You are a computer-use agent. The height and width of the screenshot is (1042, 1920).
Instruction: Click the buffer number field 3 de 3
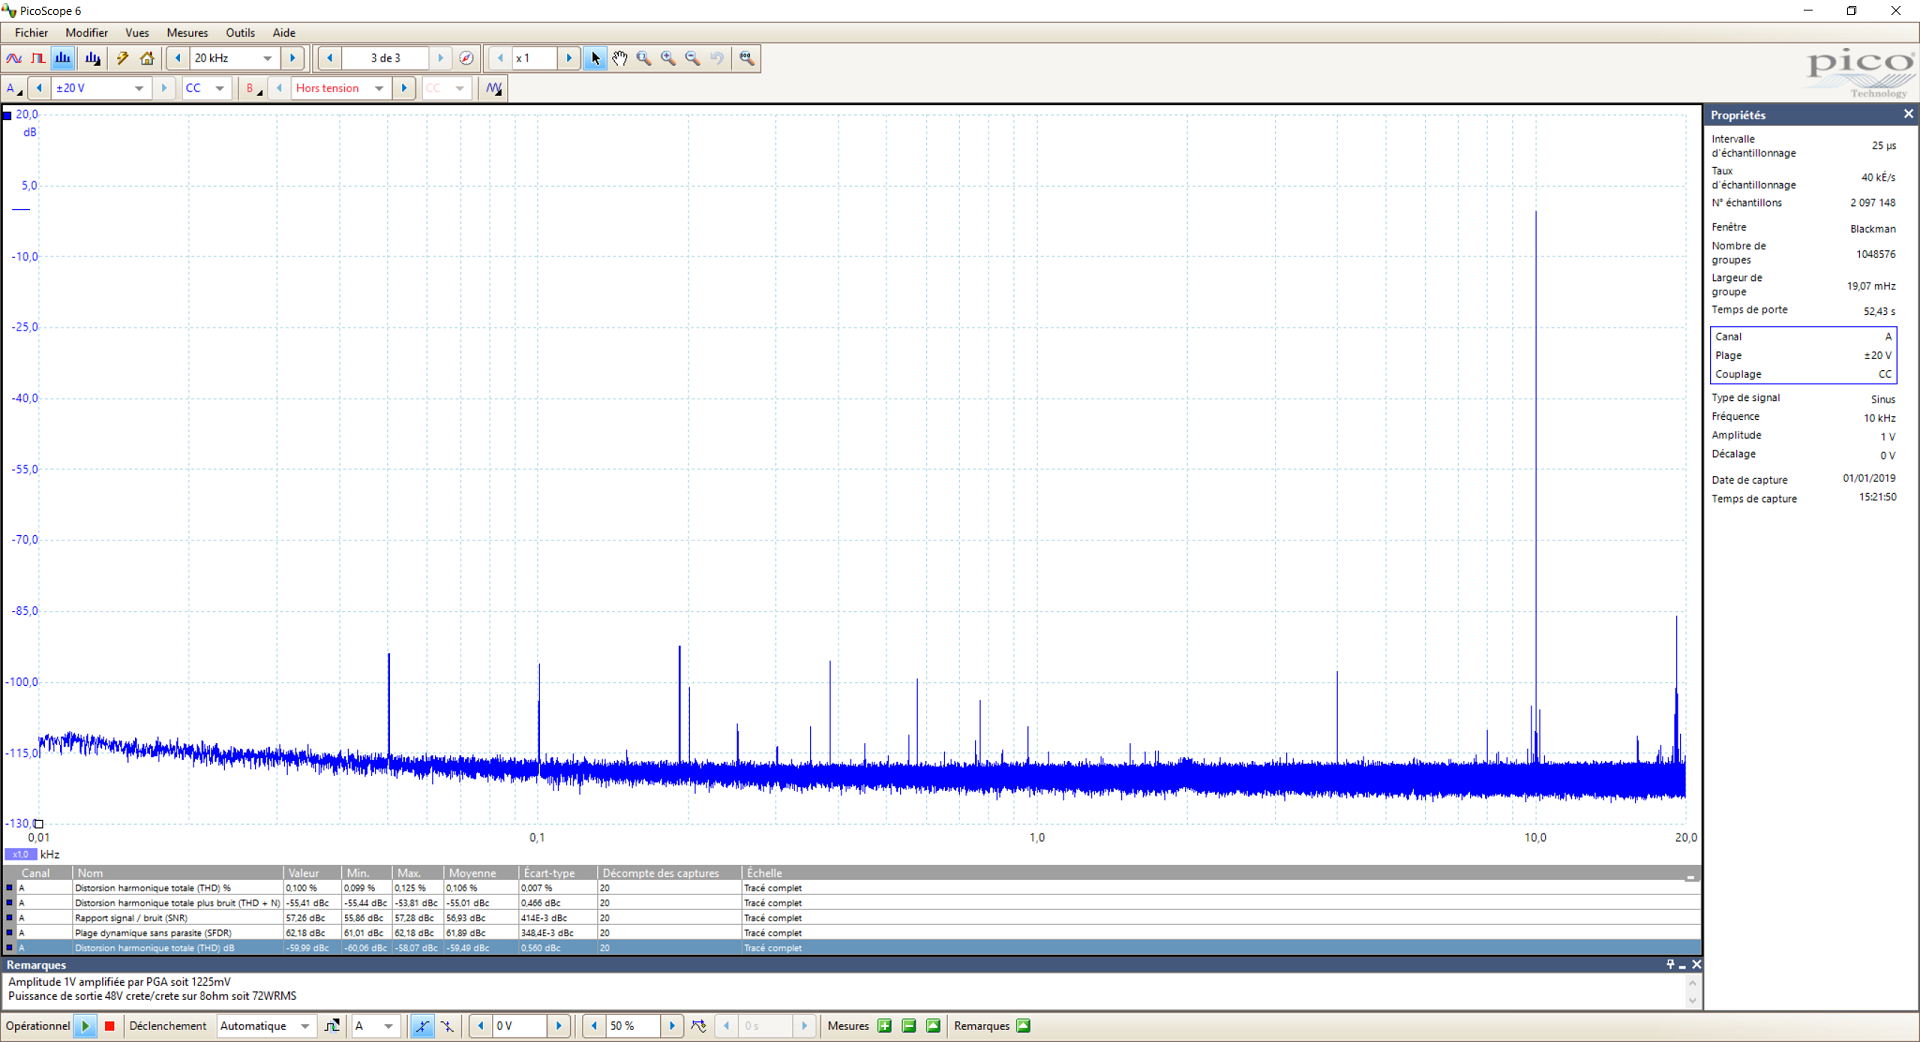386,58
